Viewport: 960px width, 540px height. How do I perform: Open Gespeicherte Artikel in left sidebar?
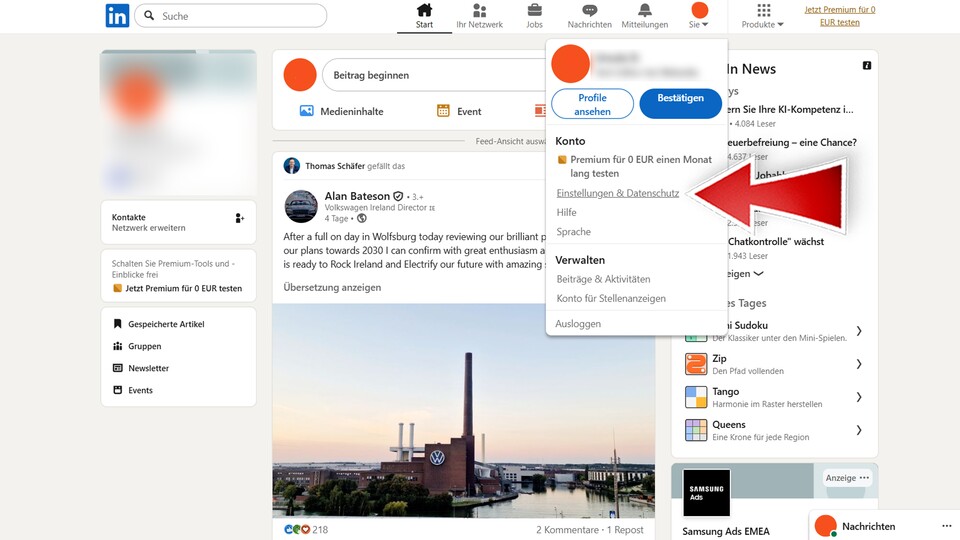tap(165, 324)
